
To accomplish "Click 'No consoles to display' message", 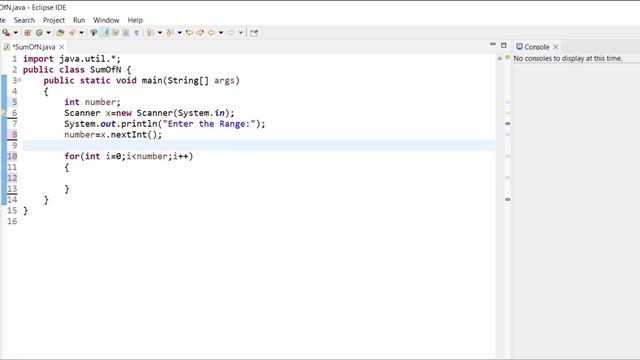I will point(568,58).
